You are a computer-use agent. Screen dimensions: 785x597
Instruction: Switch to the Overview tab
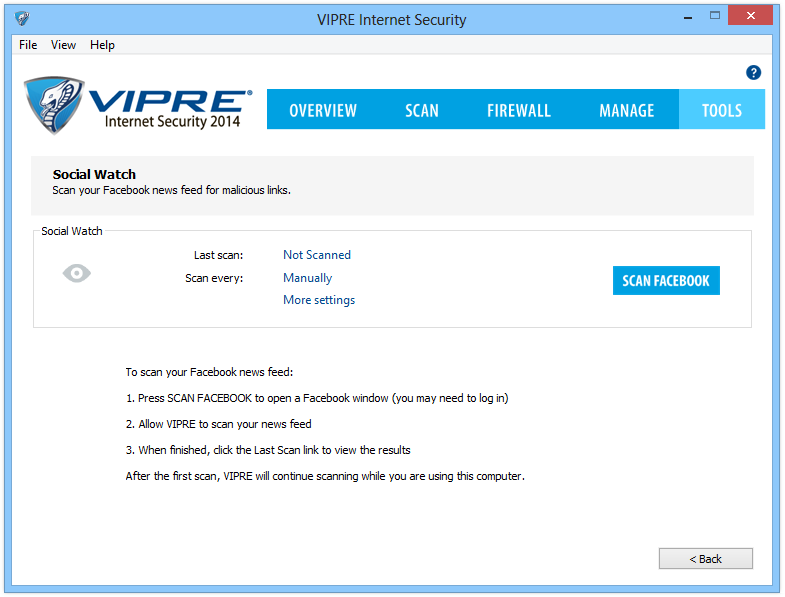click(x=323, y=110)
